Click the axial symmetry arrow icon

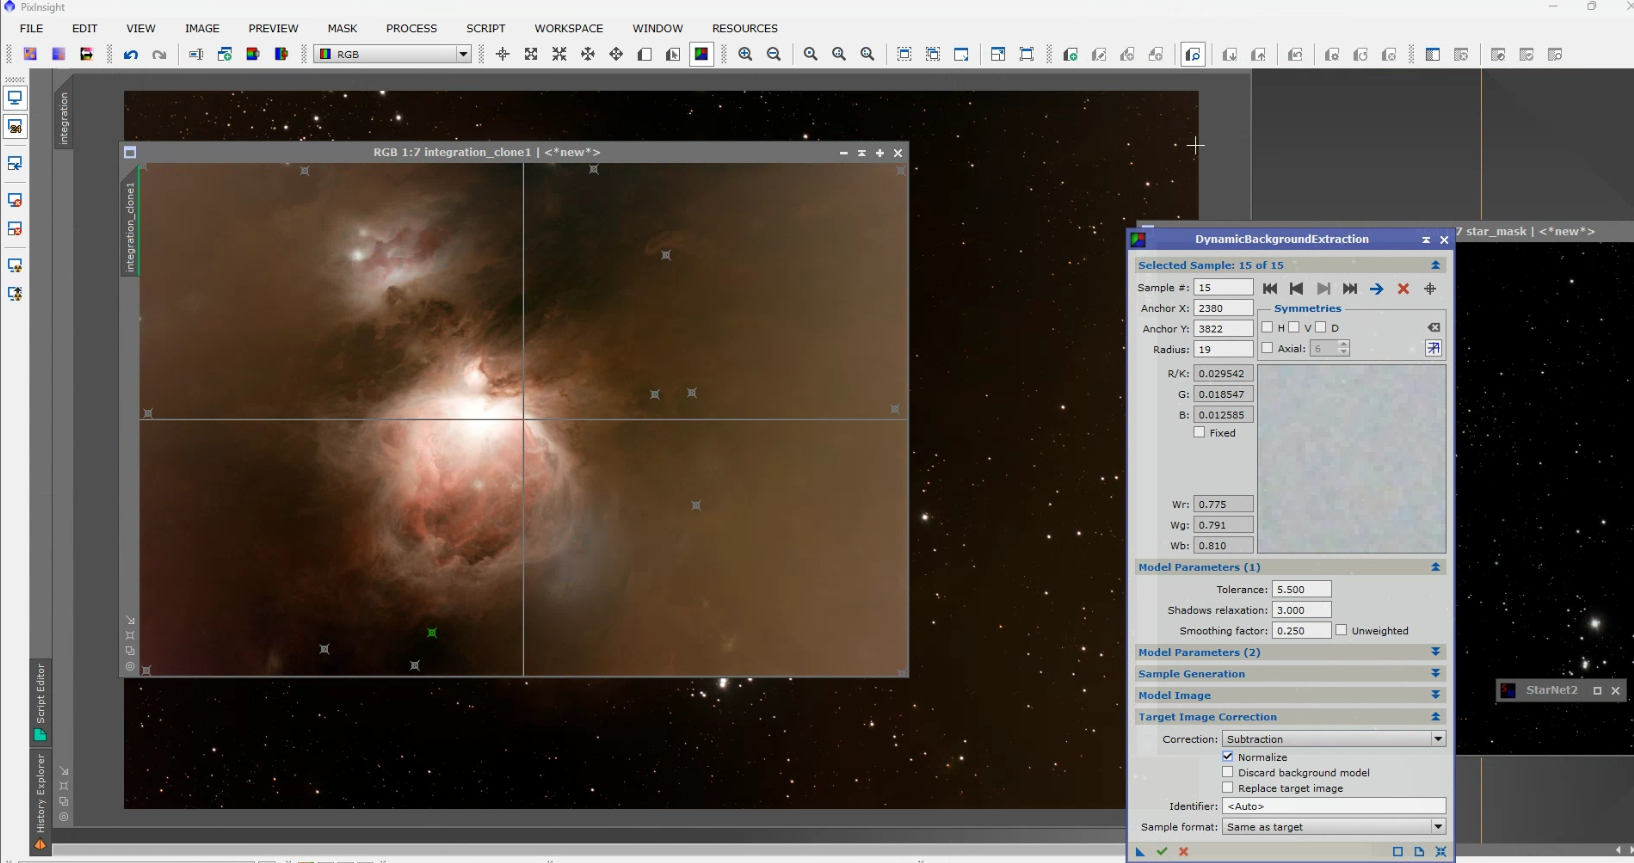[x=1433, y=348]
